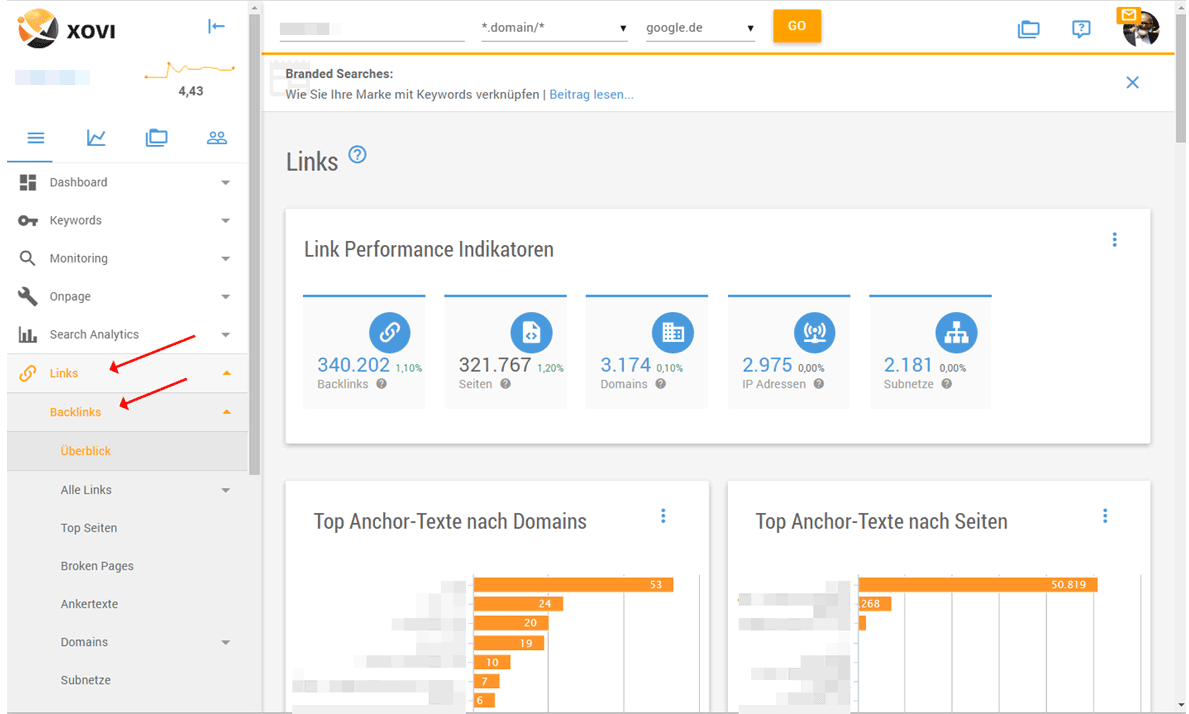Open the mail notification icon
Image resolution: width=1189 pixels, height=714 pixels.
point(1128,14)
